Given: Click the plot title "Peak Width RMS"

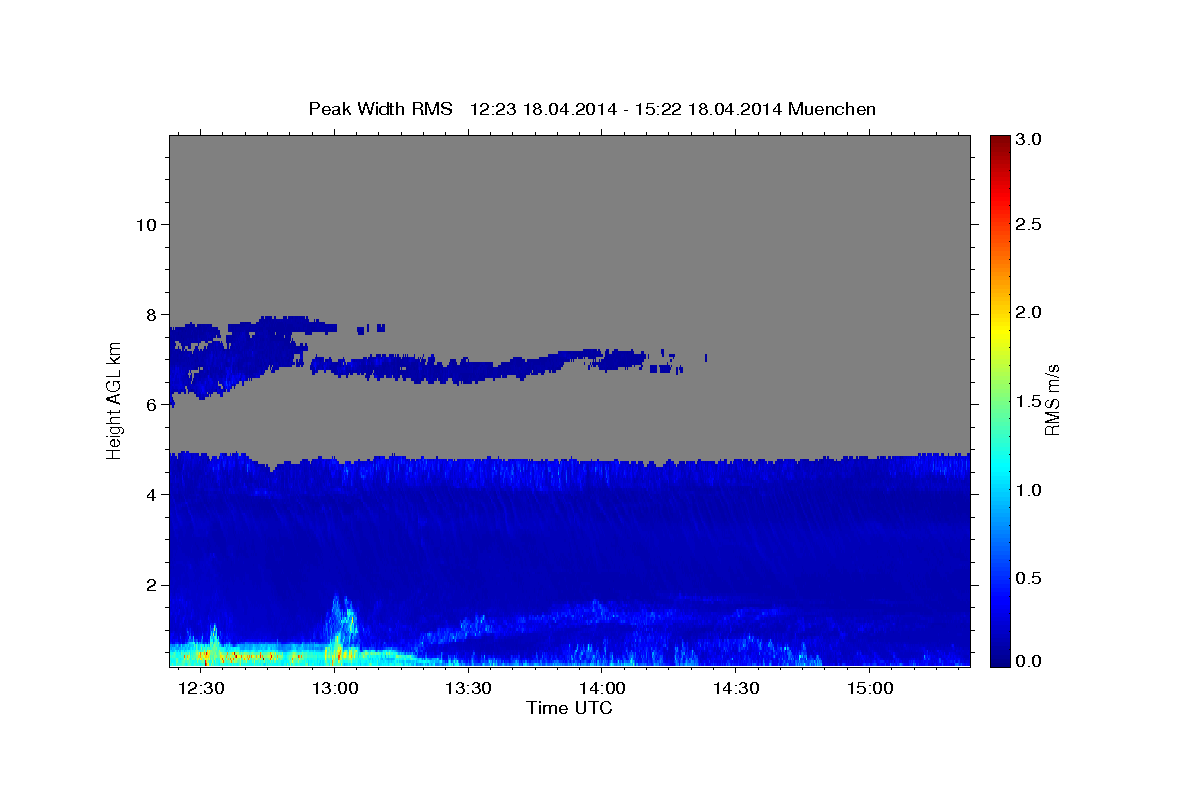Looking at the screenshot, I should tap(380, 108).
